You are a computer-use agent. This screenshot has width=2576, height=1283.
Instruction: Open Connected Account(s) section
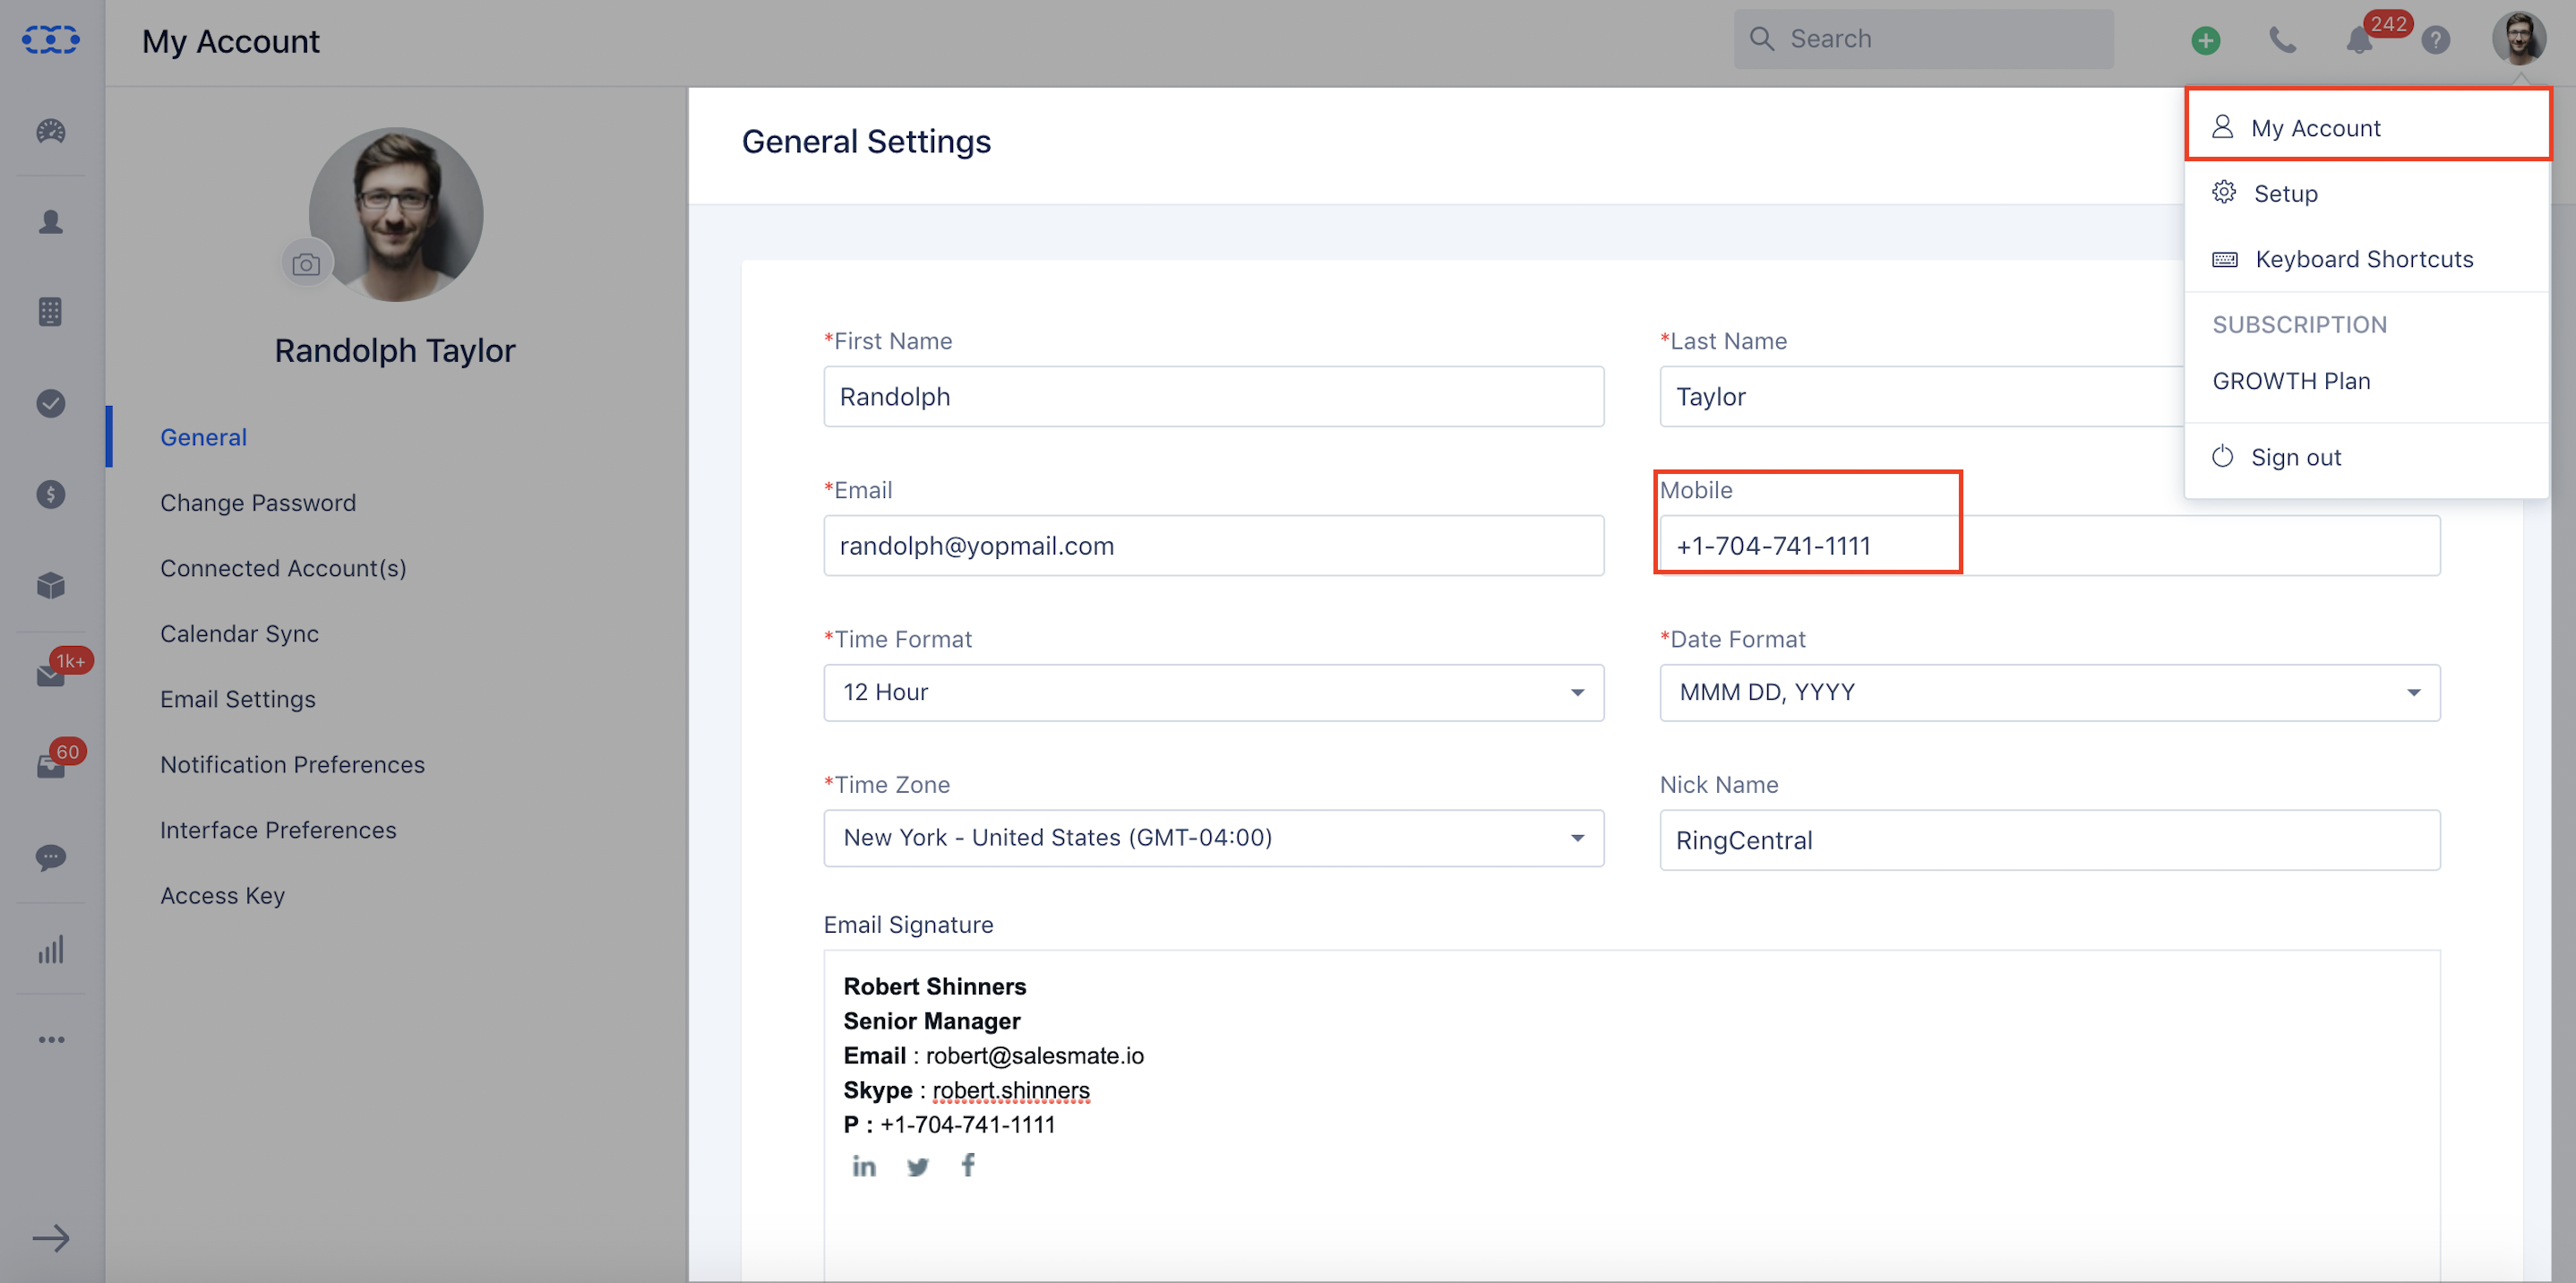coord(283,568)
